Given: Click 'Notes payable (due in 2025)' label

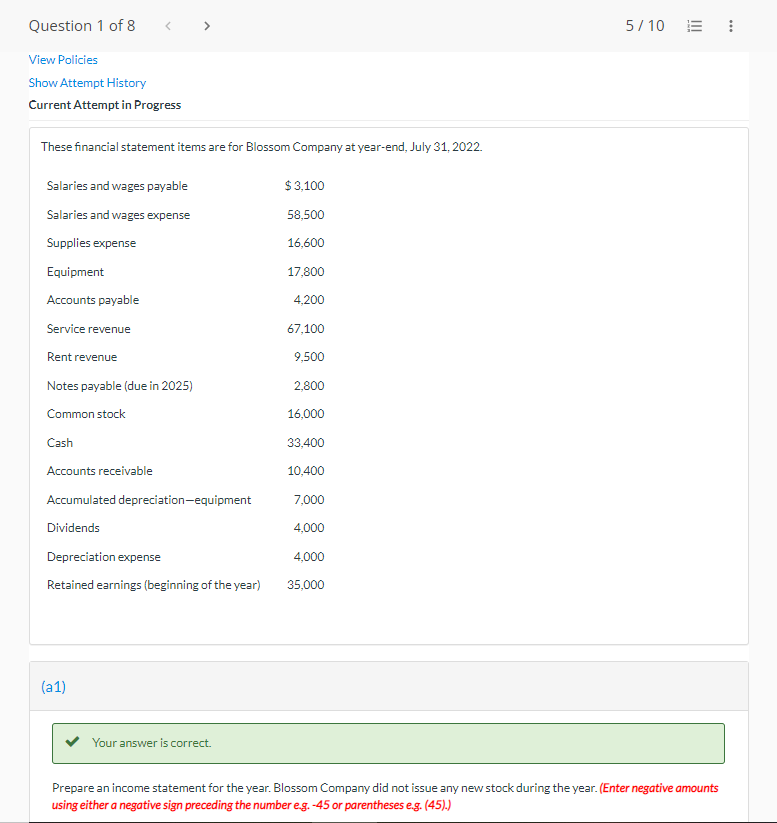Looking at the screenshot, I should [x=120, y=386].
